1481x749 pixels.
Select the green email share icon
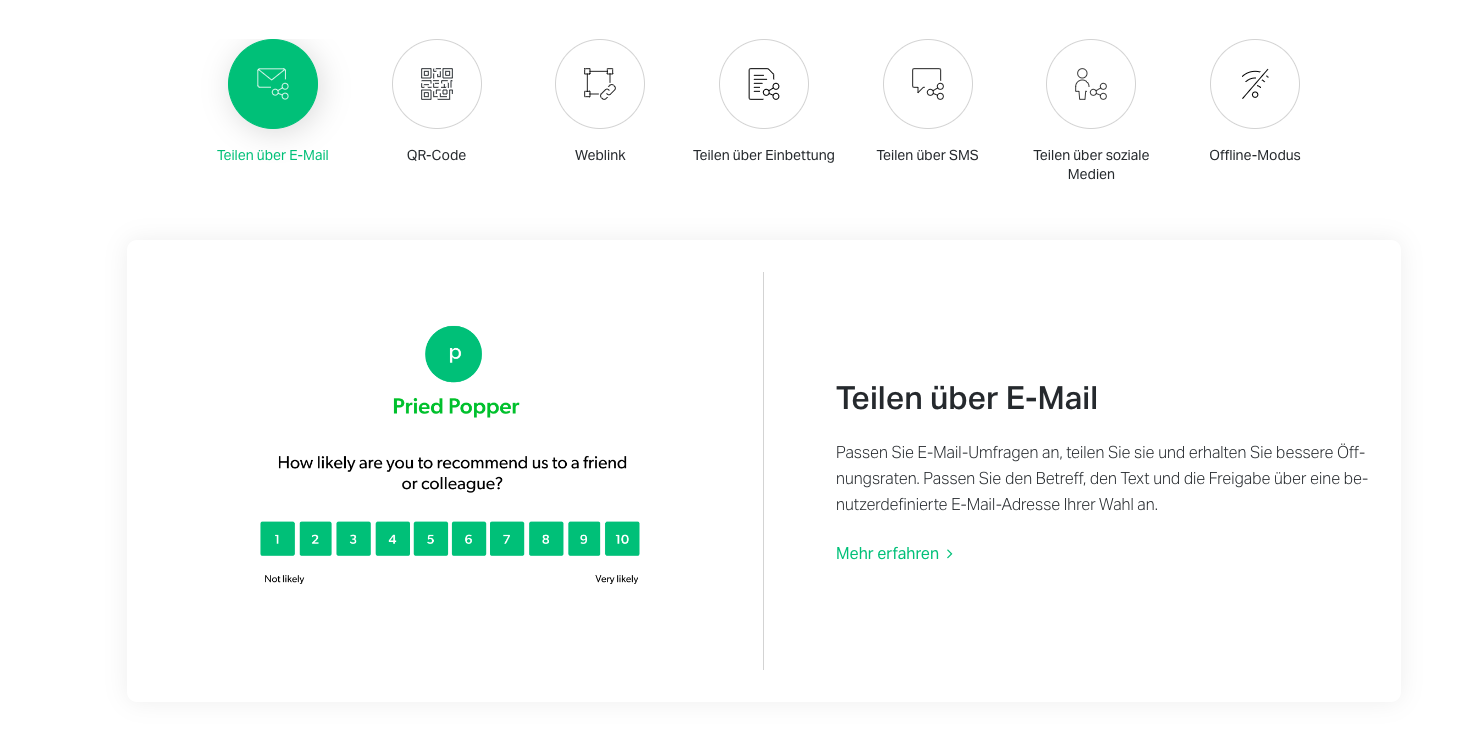click(273, 84)
